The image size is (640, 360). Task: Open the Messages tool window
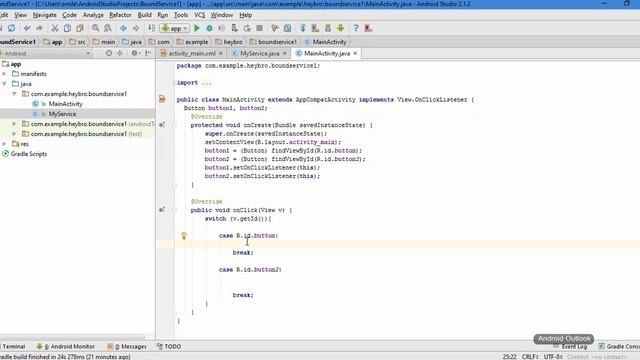point(127,346)
